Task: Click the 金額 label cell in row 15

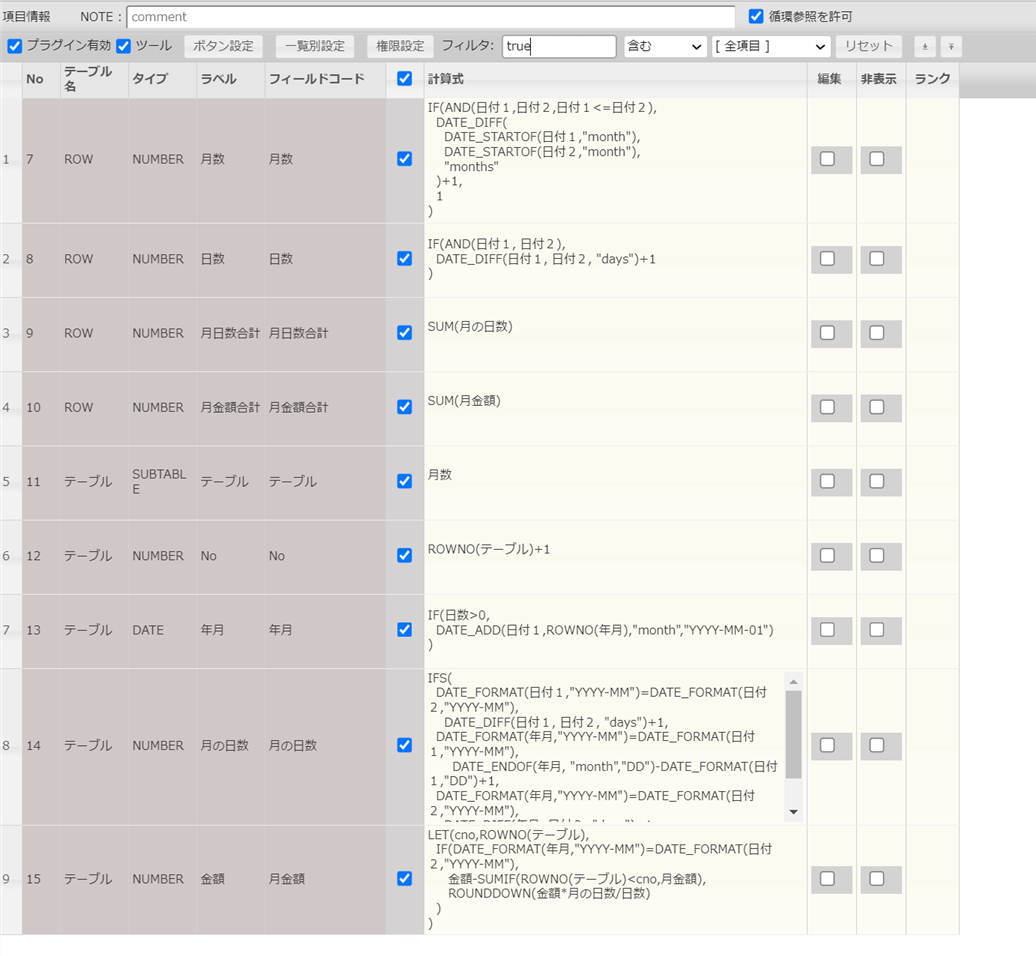Action: coord(230,879)
